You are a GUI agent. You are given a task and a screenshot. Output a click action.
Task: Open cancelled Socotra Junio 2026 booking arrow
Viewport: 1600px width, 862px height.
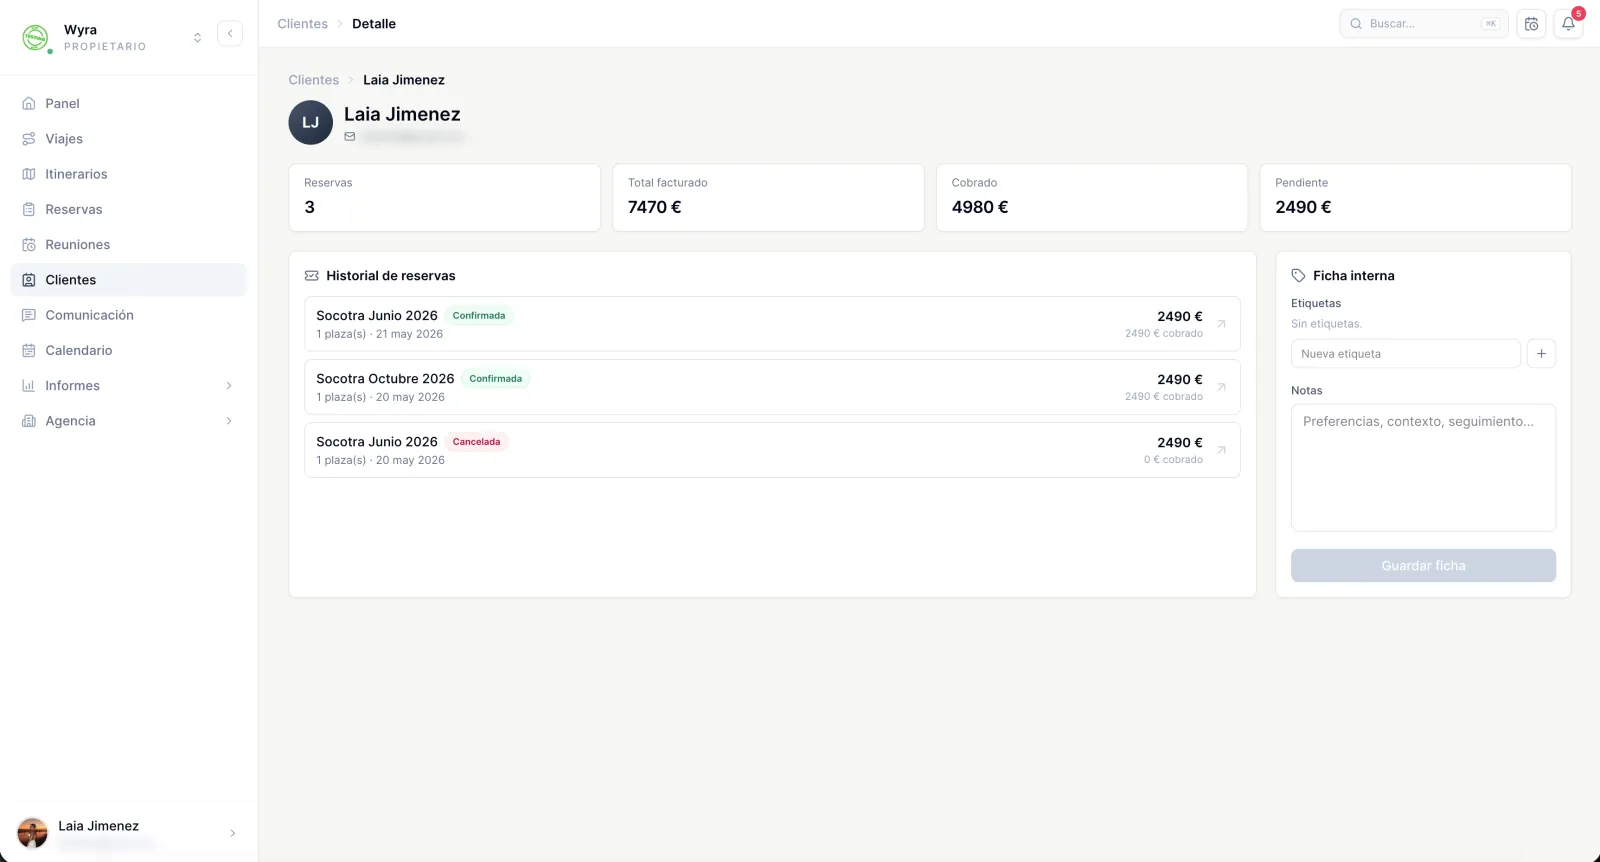click(1221, 450)
